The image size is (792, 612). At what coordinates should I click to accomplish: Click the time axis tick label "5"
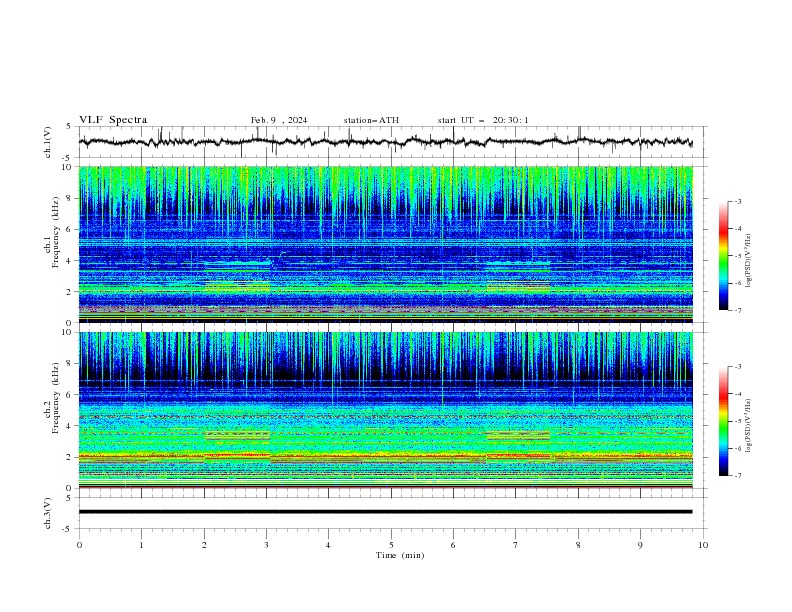[x=391, y=545]
